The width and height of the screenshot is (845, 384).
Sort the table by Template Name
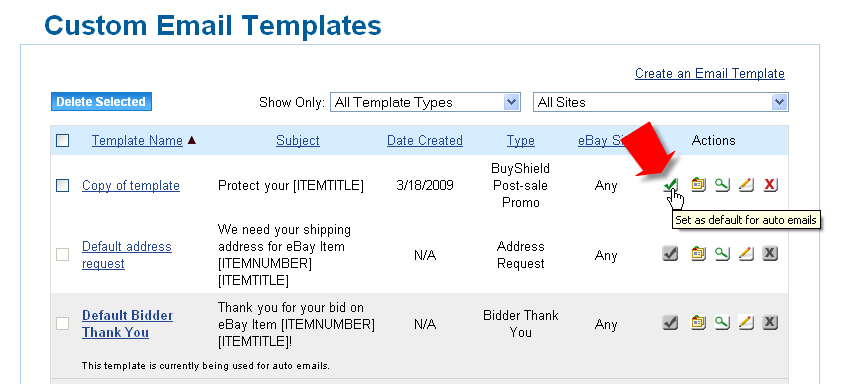tap(137, 141)
